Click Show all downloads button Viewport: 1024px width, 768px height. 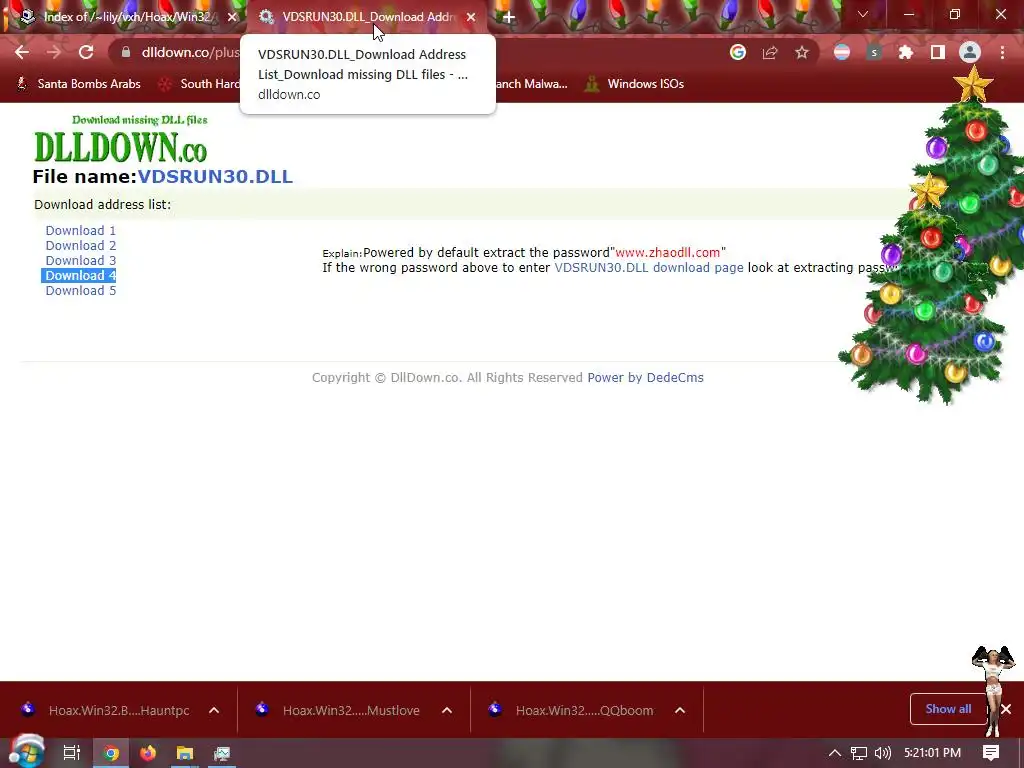tap(948, 709)
